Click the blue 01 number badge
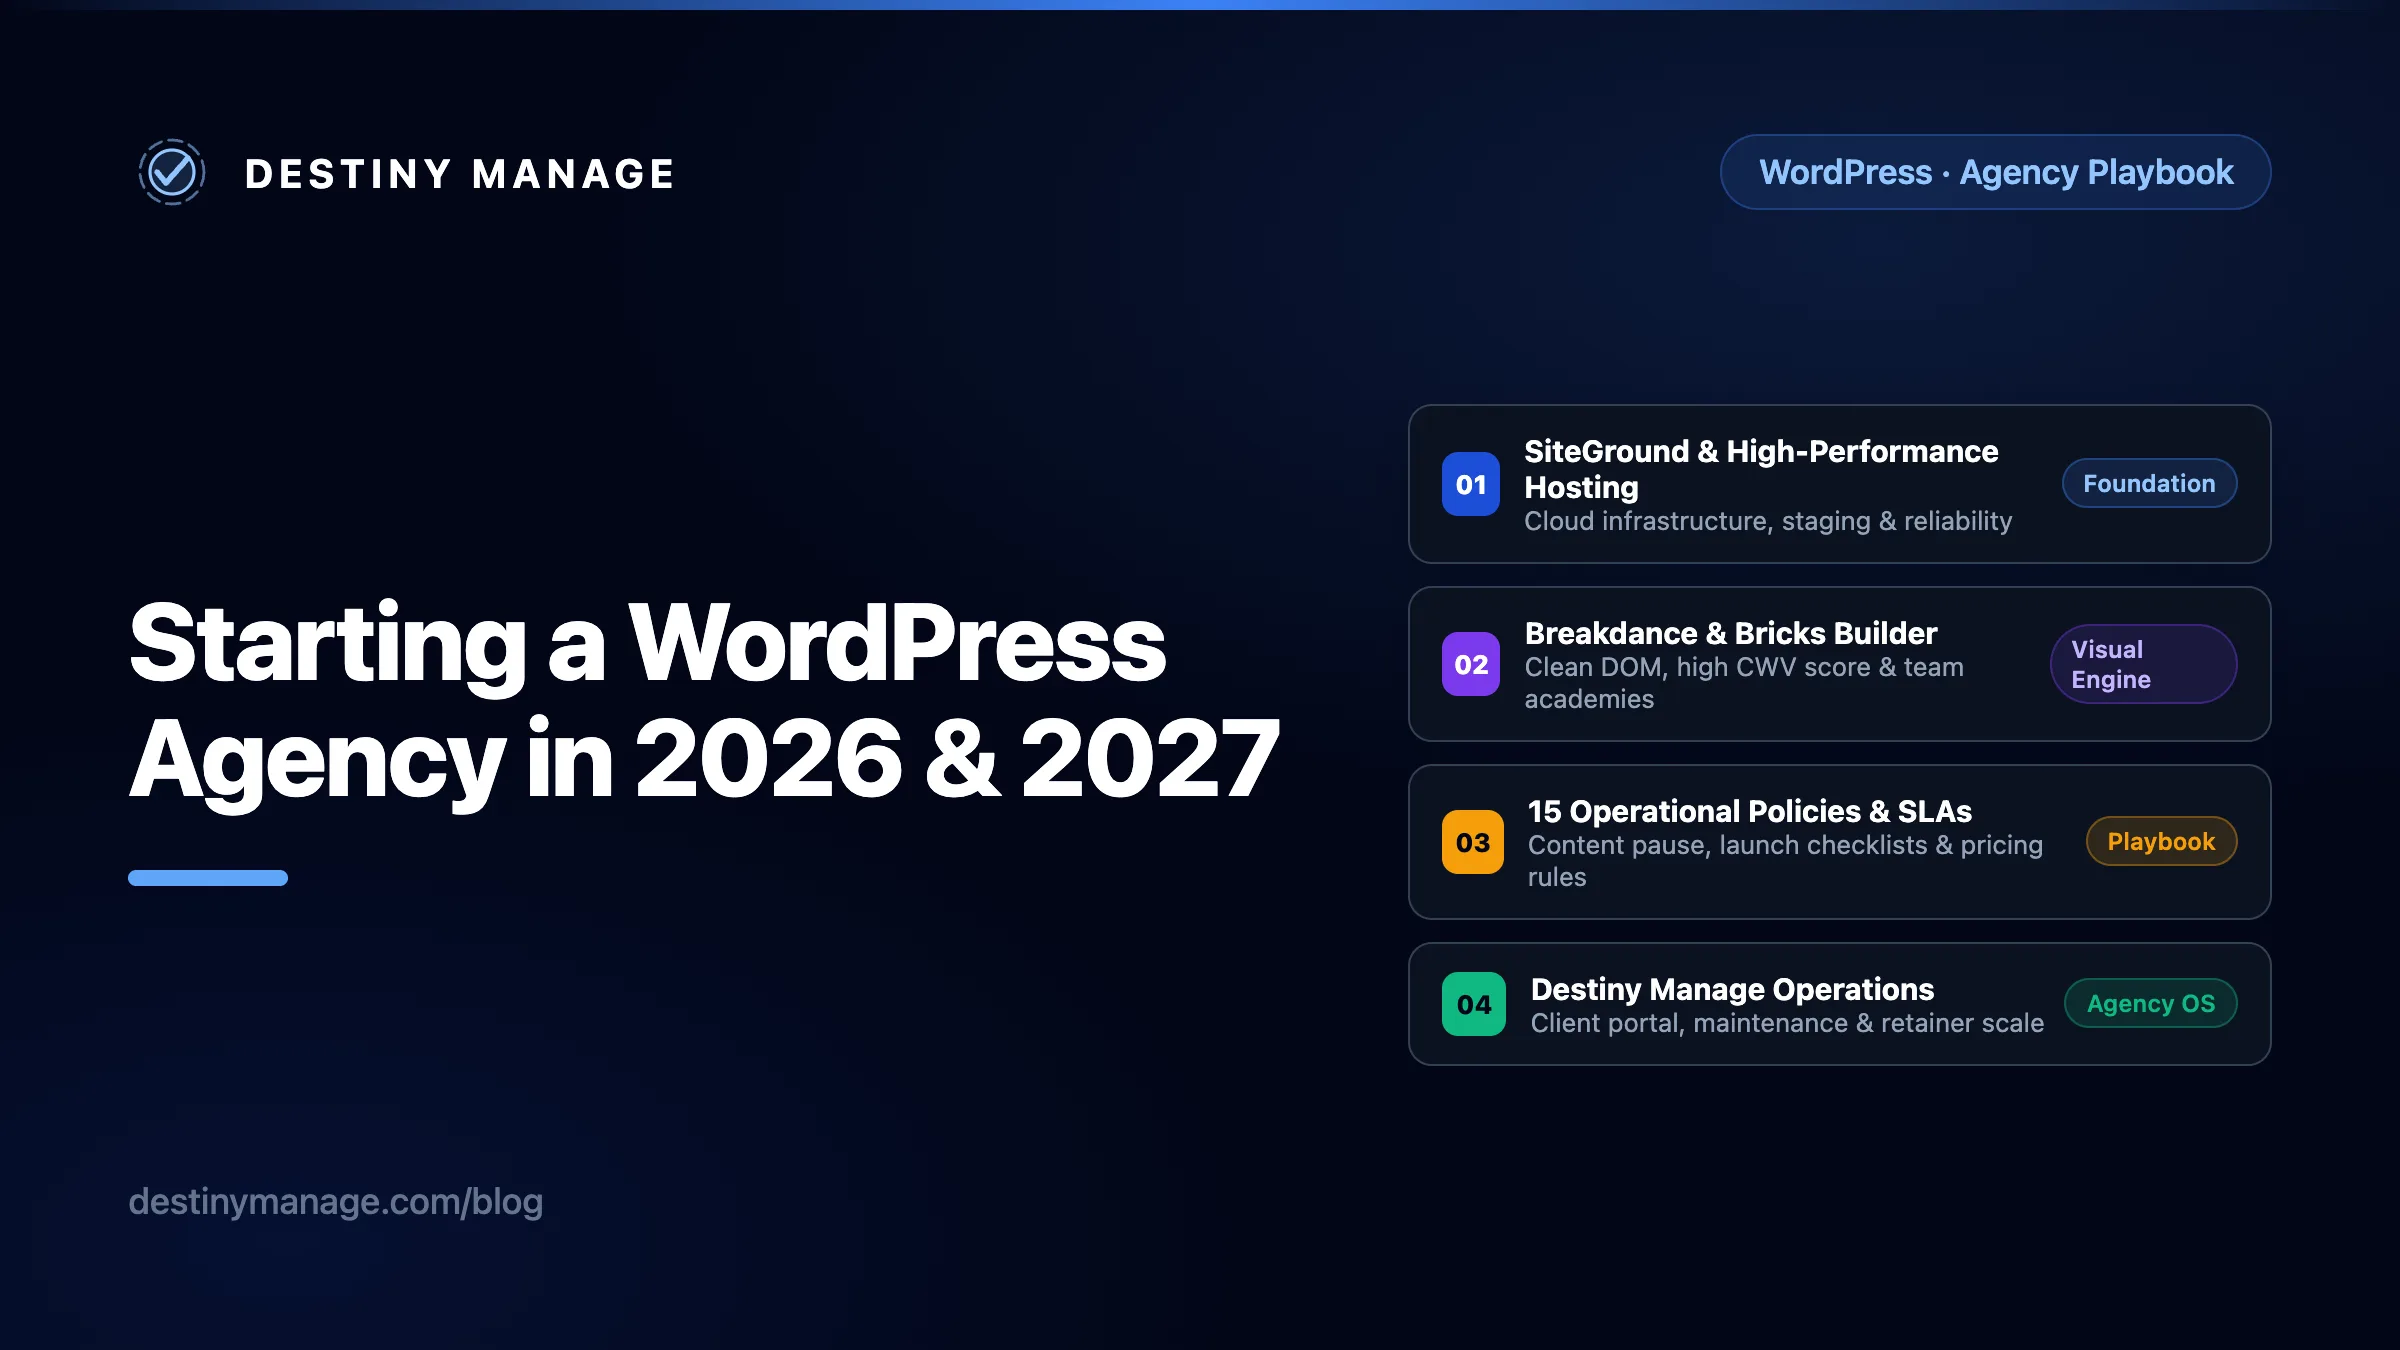 point(1471,484)
